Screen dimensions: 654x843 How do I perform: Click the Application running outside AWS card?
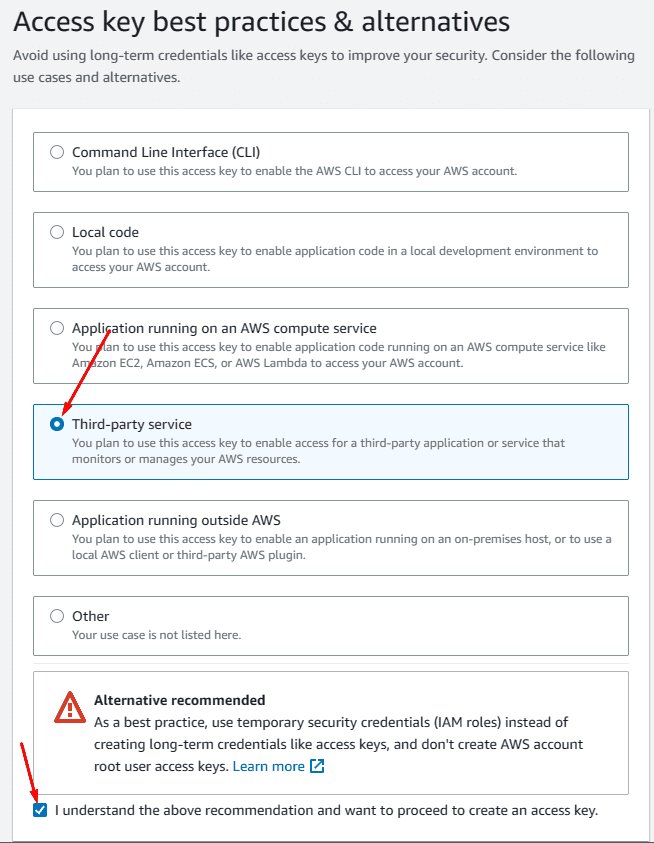pos(330,538)
